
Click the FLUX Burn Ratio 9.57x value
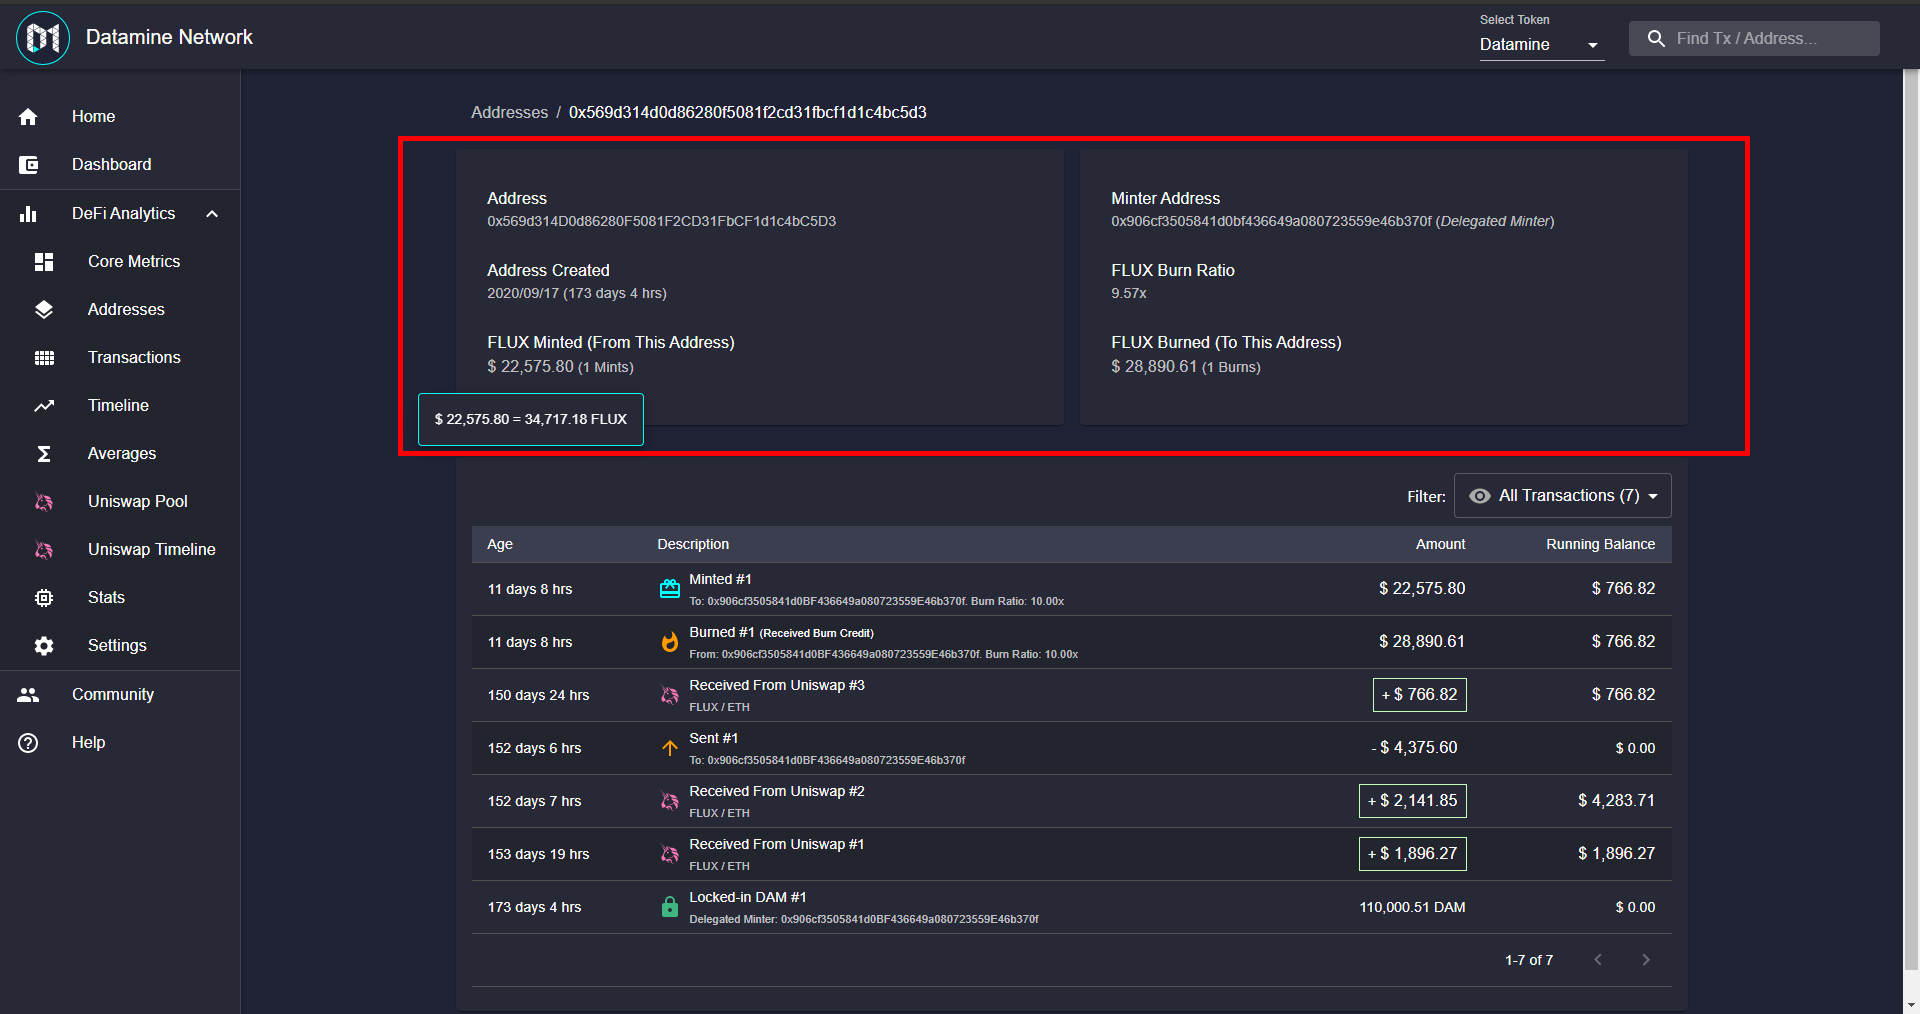click(1128, 294)
